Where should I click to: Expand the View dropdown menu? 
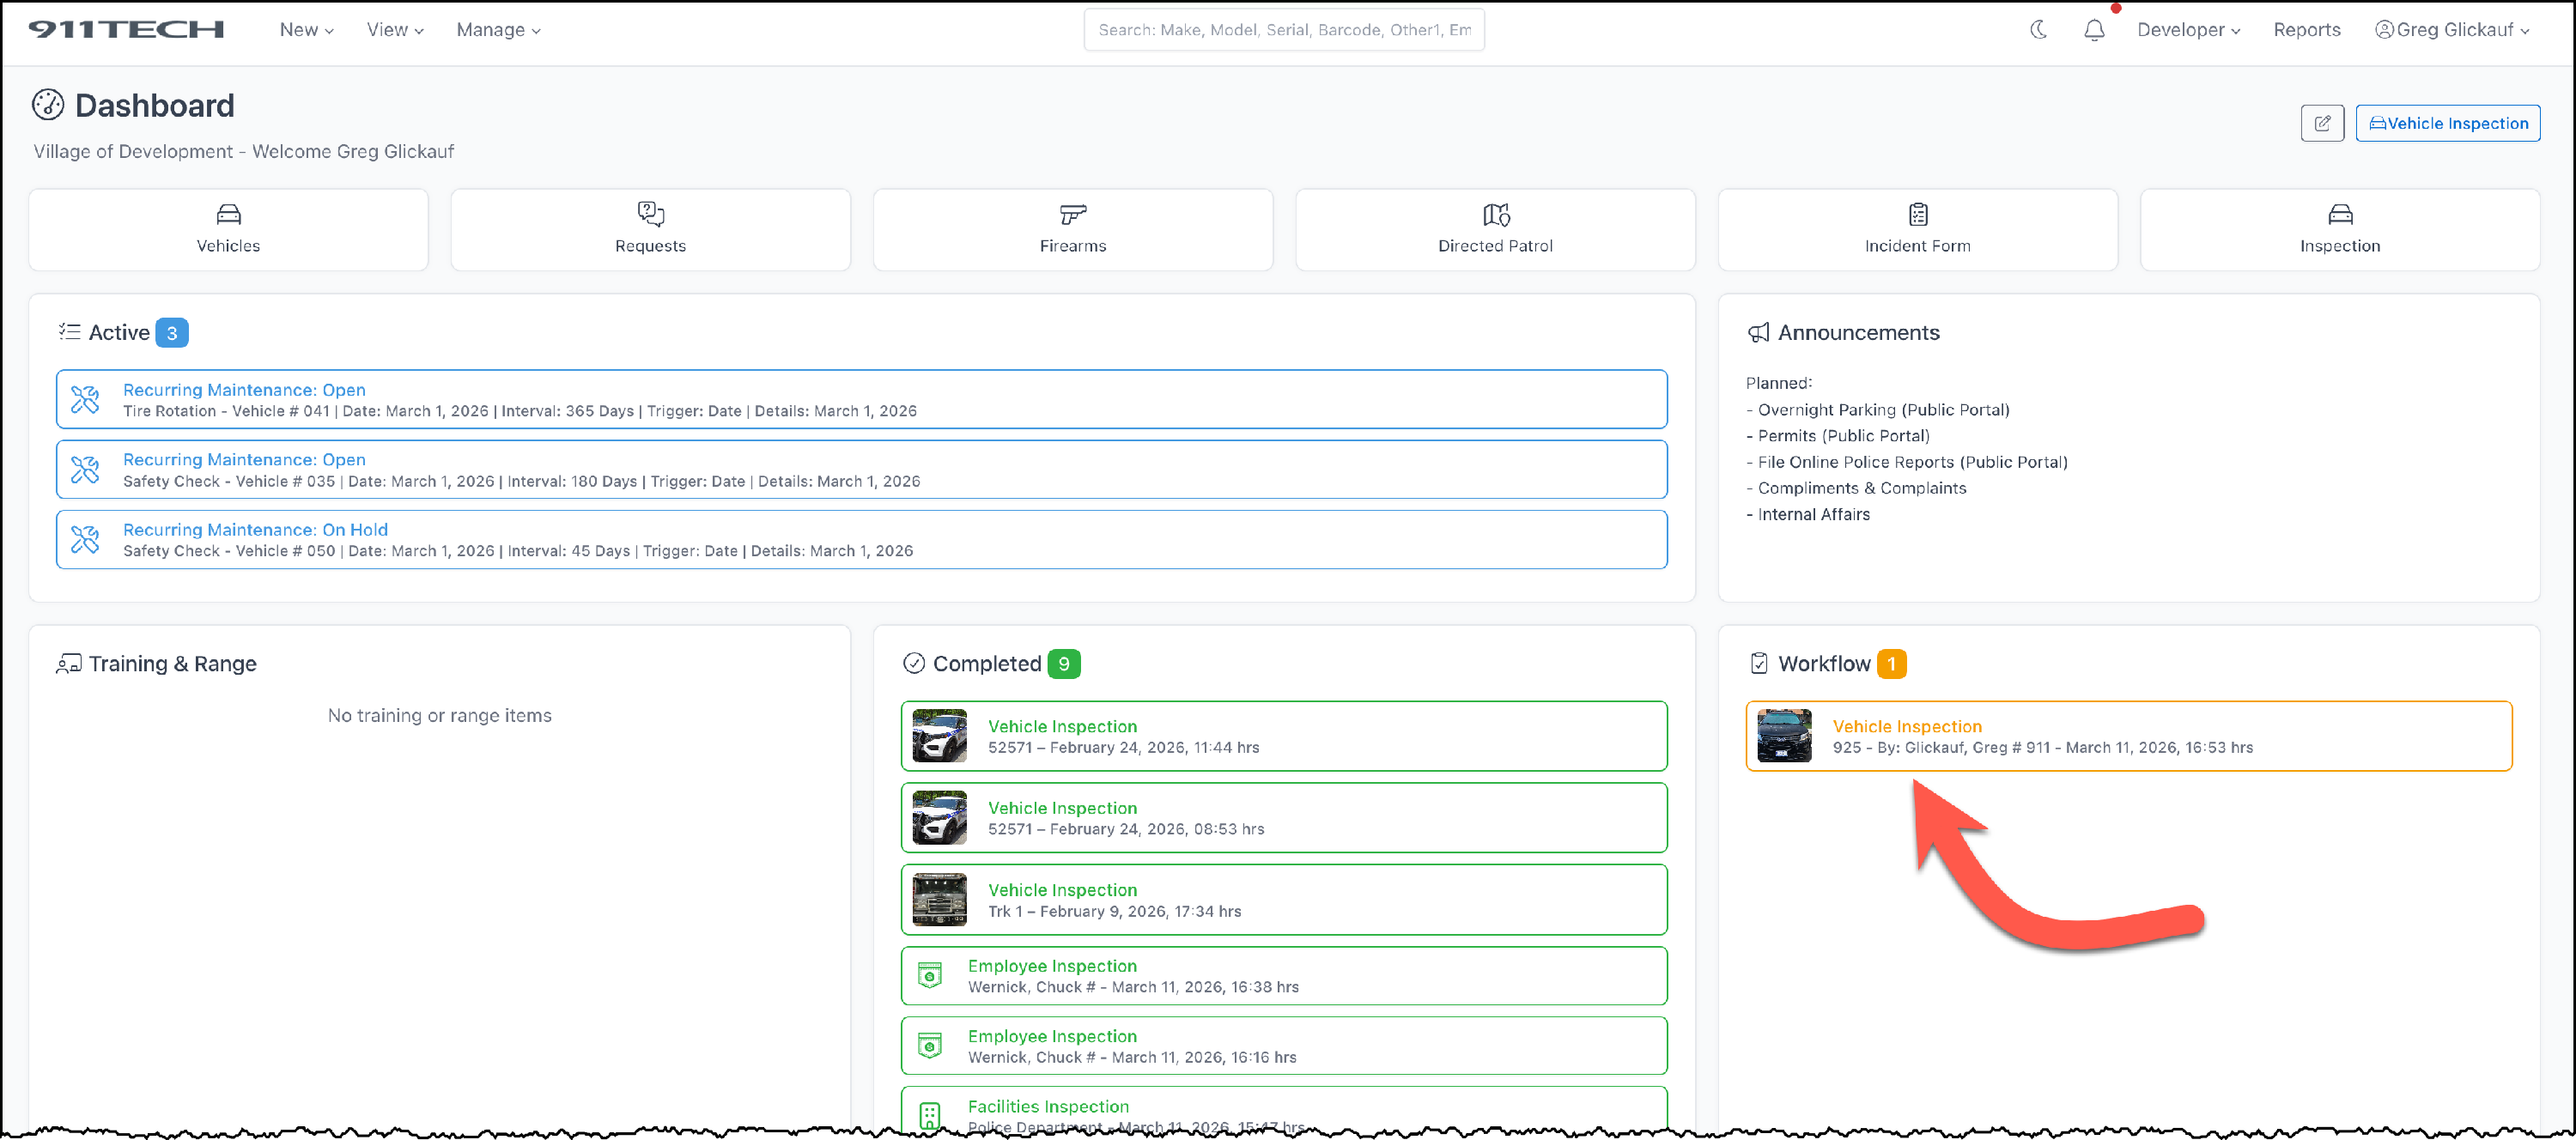point(394,30)
